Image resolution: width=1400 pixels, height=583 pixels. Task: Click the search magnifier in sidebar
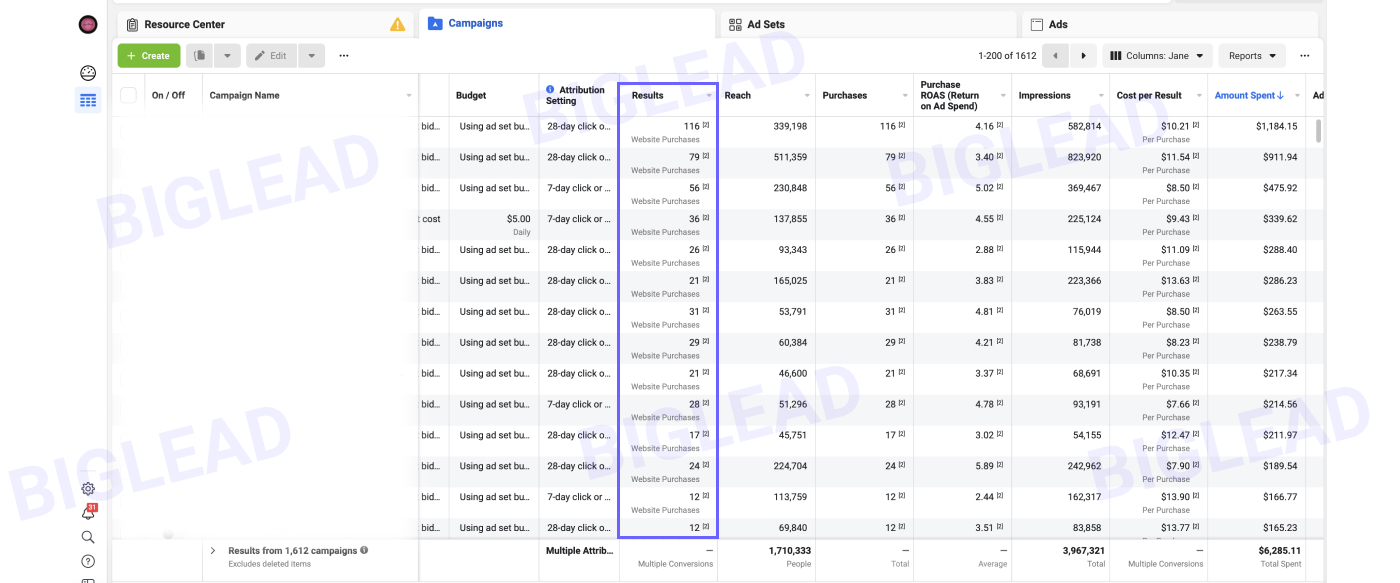click(88, 537)
